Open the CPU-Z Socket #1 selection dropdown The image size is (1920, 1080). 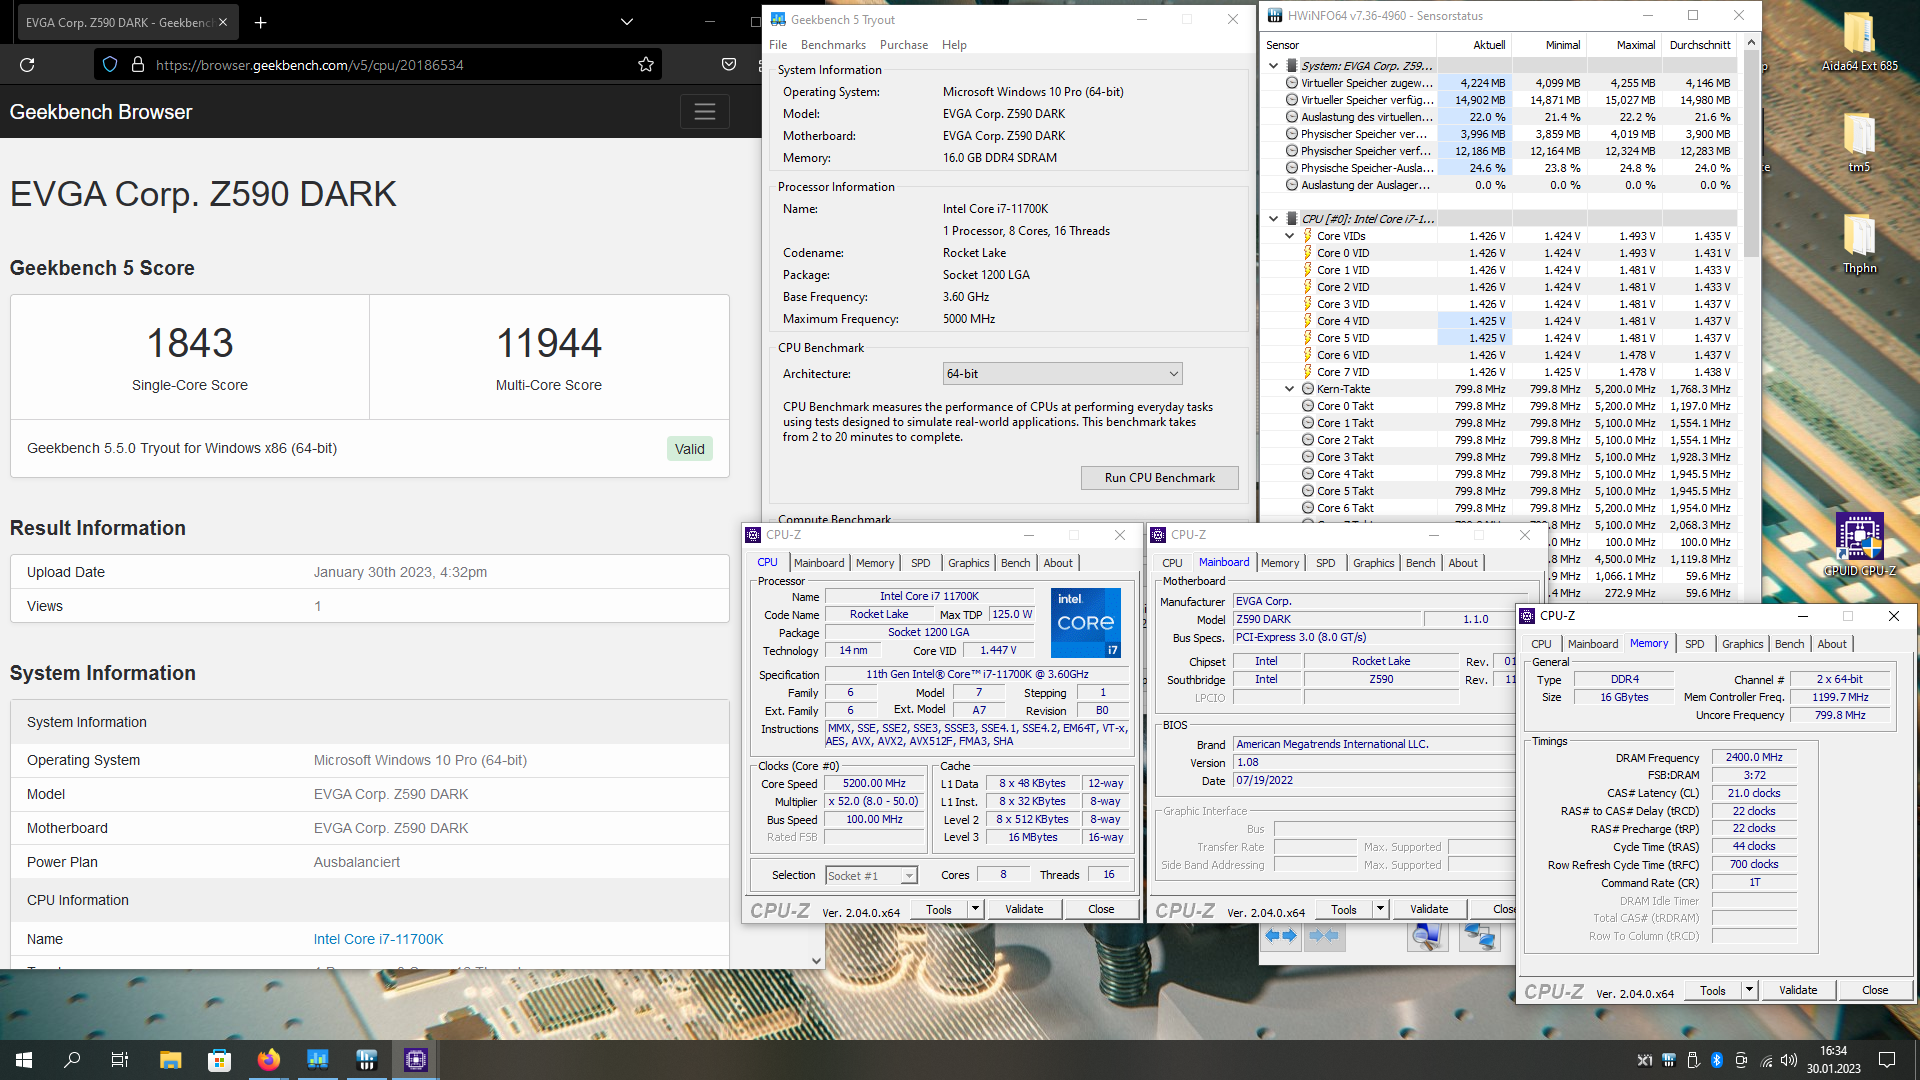[x=871, y=876]
